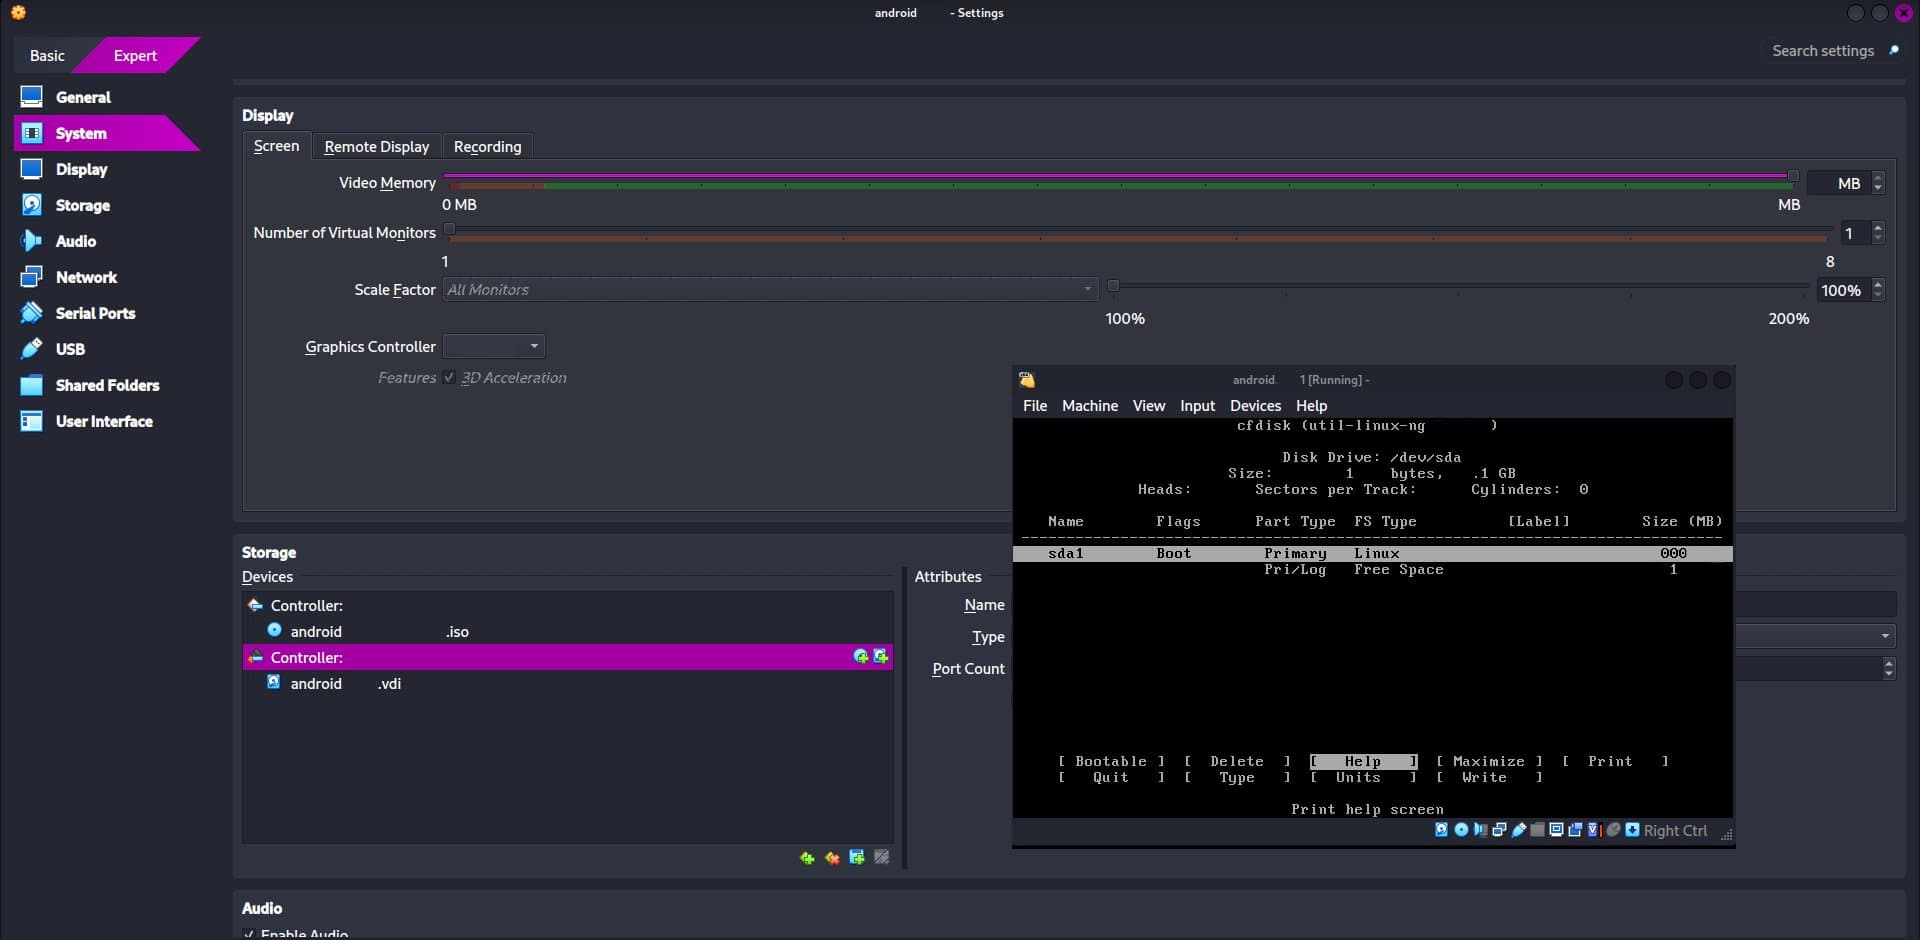1920x940 pixels.
Task: Click the Search settings field
Action: point(1823,51)
